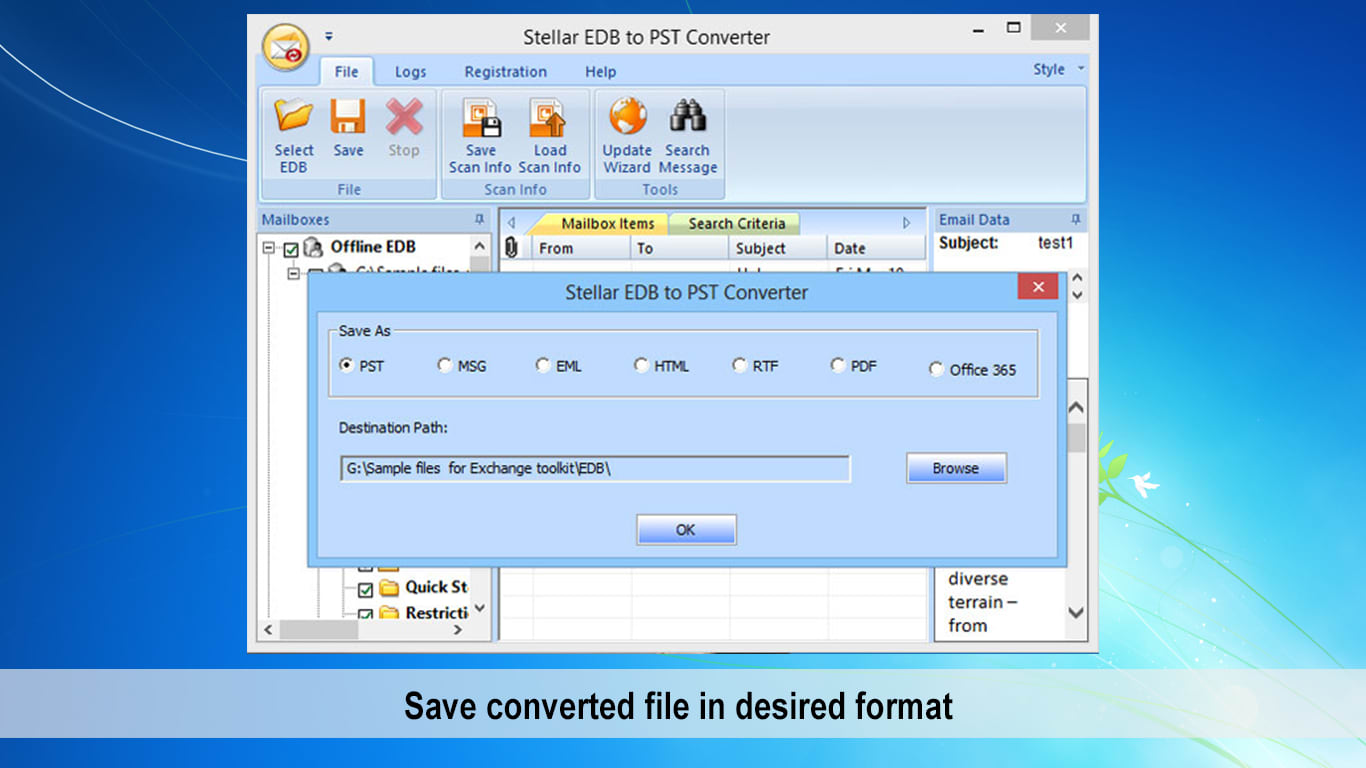Click the OK button in dialog
The image size is (1366, 768).
pos(686,530)
